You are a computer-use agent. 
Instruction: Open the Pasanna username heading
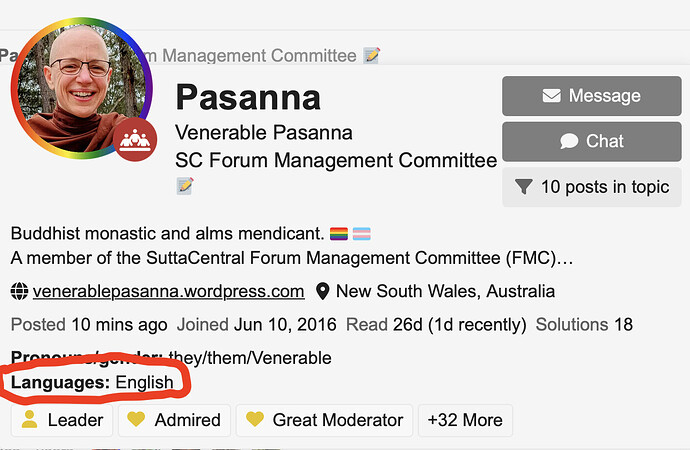click(x=248, y=97)
